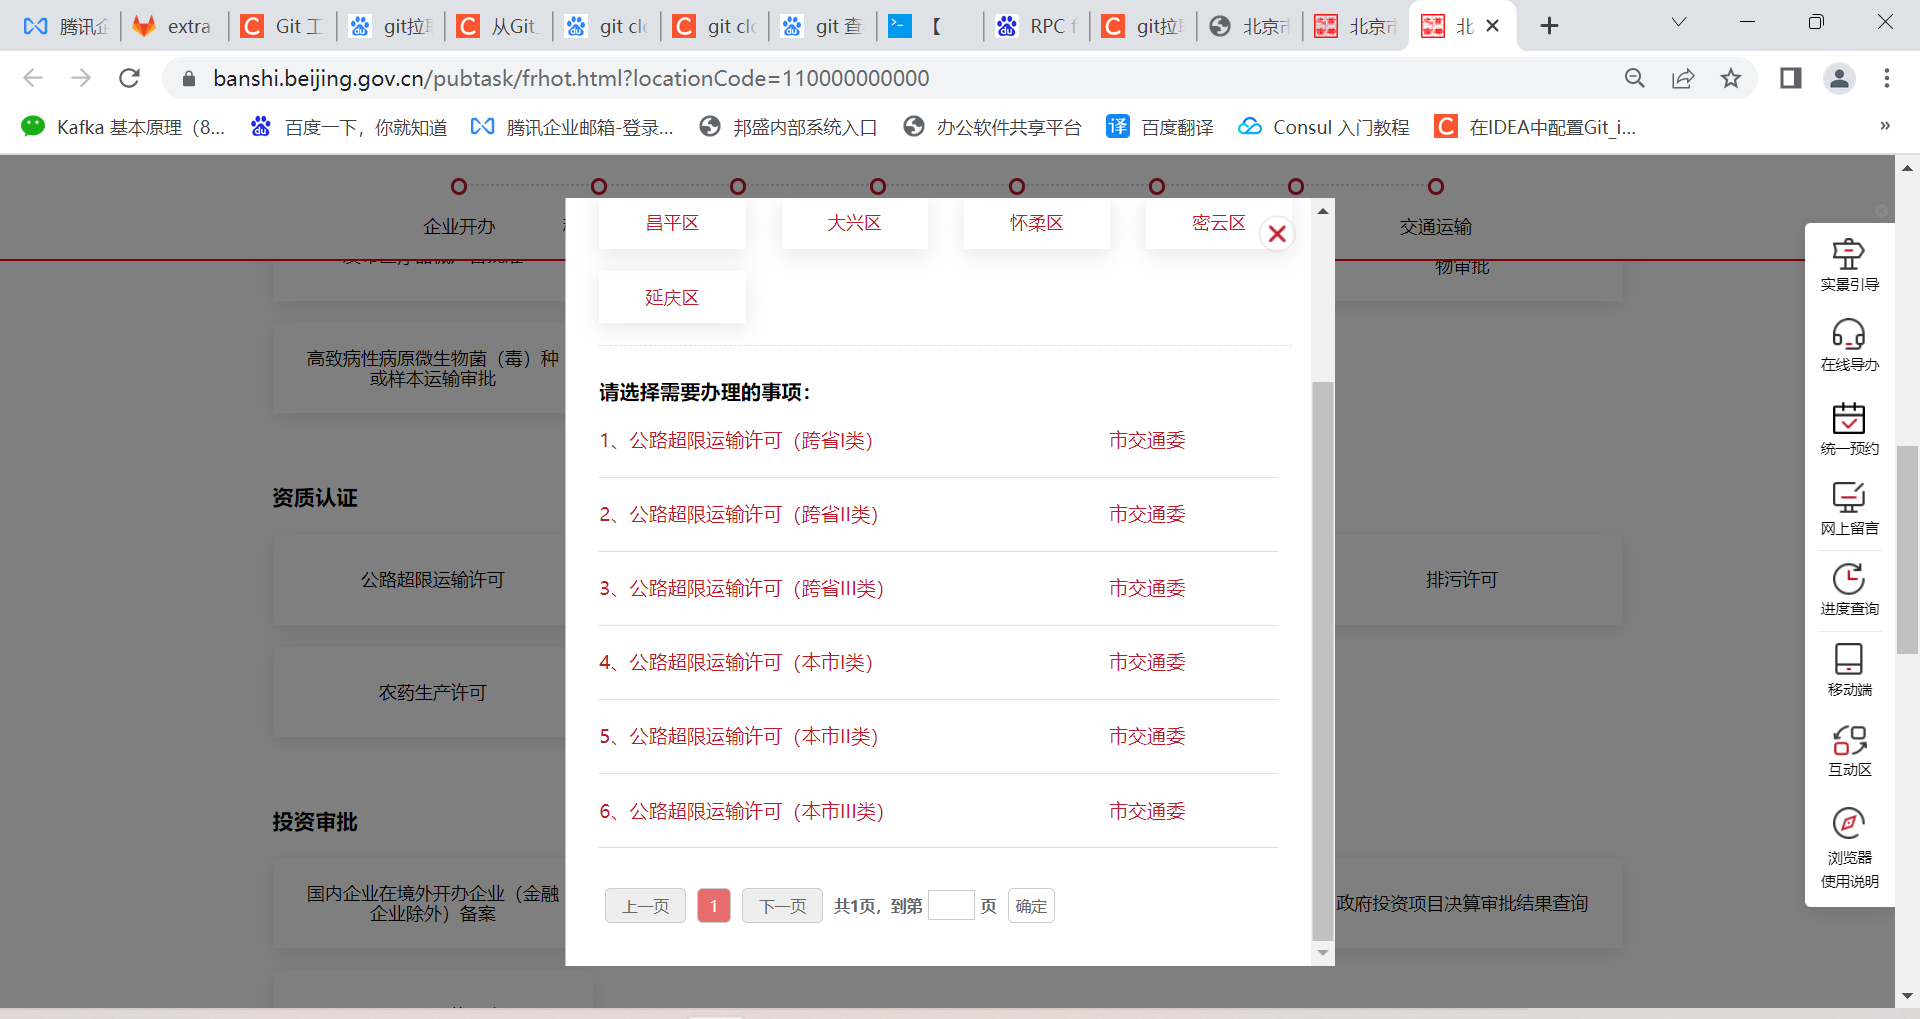The image size is (1920, 1019).
Task: Select 密云区 district
Action: pos(1218,223)
